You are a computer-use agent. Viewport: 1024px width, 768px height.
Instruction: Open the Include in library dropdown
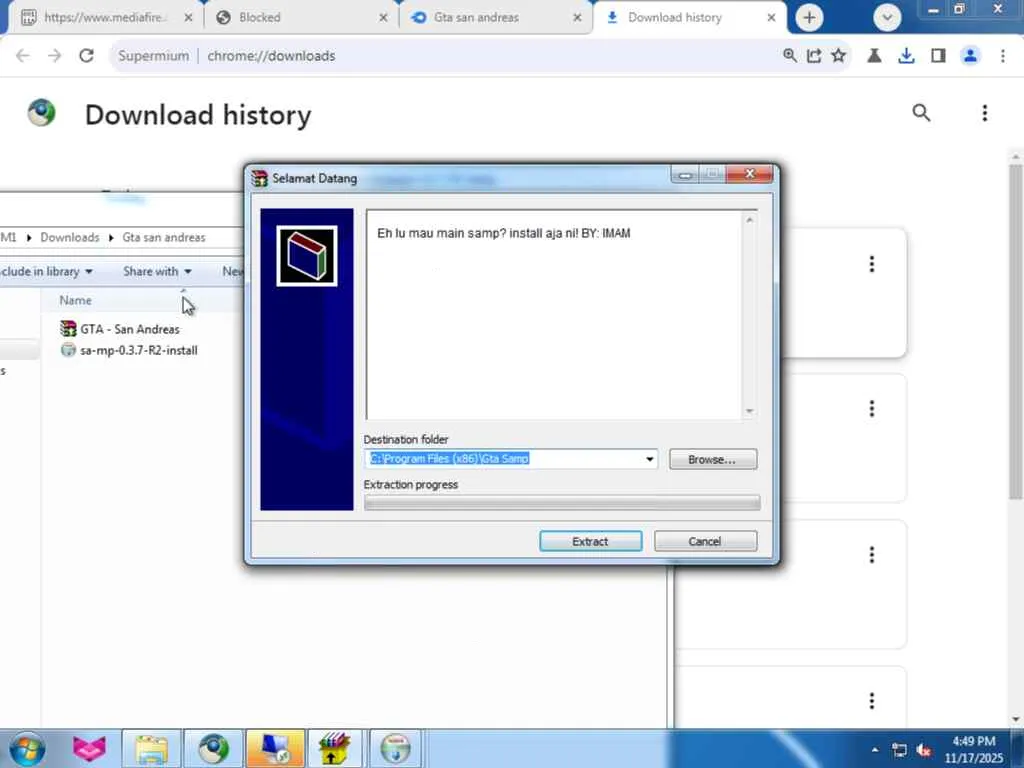[46, 271]
